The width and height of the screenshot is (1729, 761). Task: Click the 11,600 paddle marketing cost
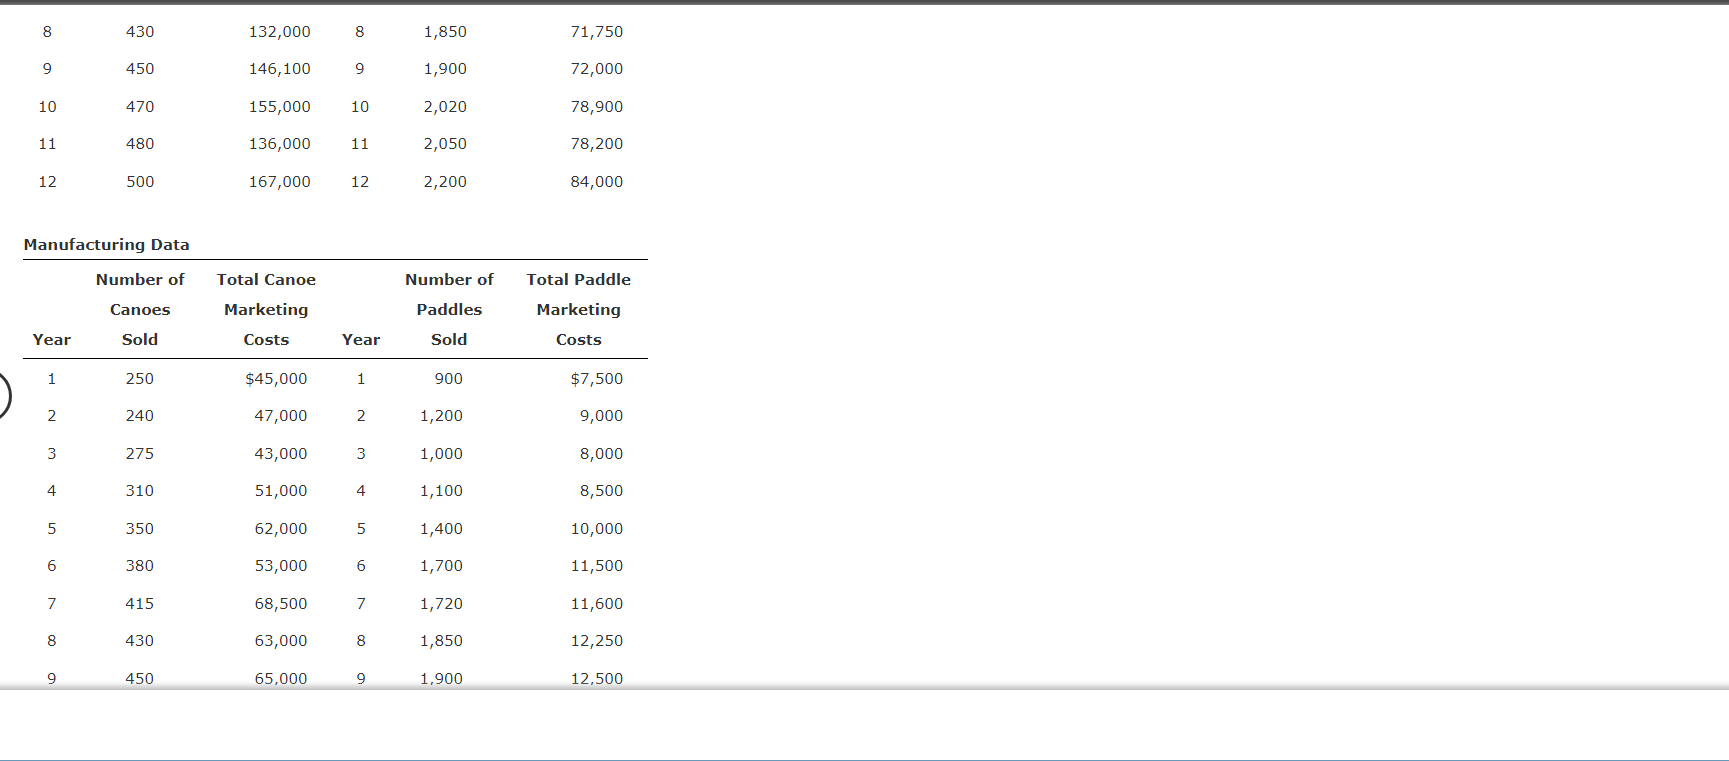pyautogui.click(x=597, y=604)
